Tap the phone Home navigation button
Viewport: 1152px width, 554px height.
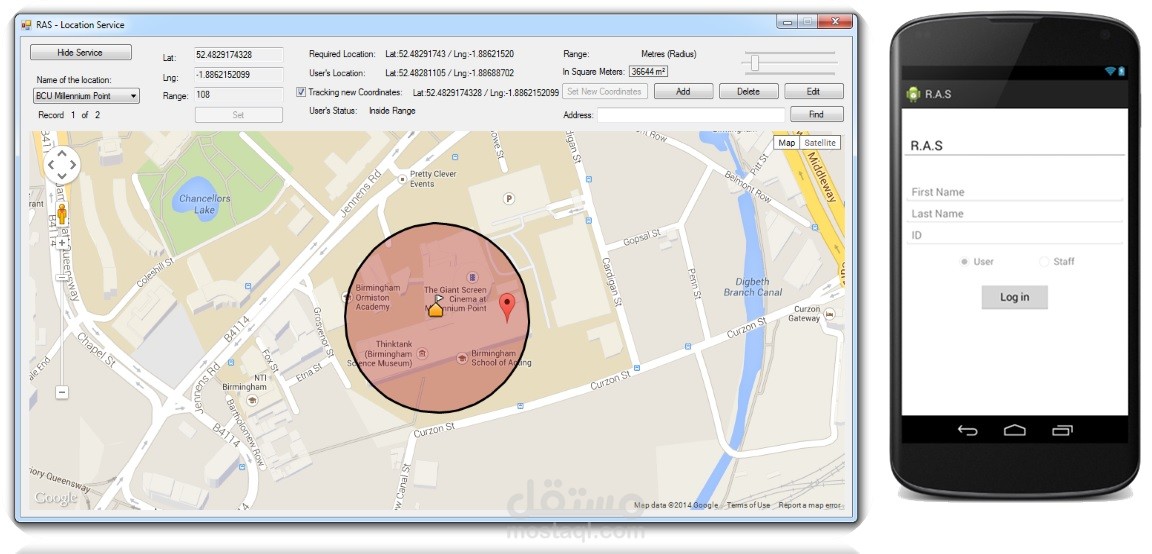[x=1015, y=431]
